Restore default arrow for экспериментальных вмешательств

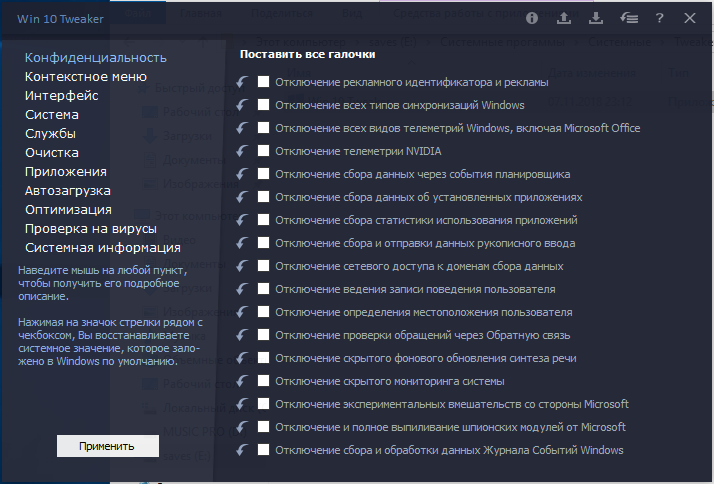point(242,404)
